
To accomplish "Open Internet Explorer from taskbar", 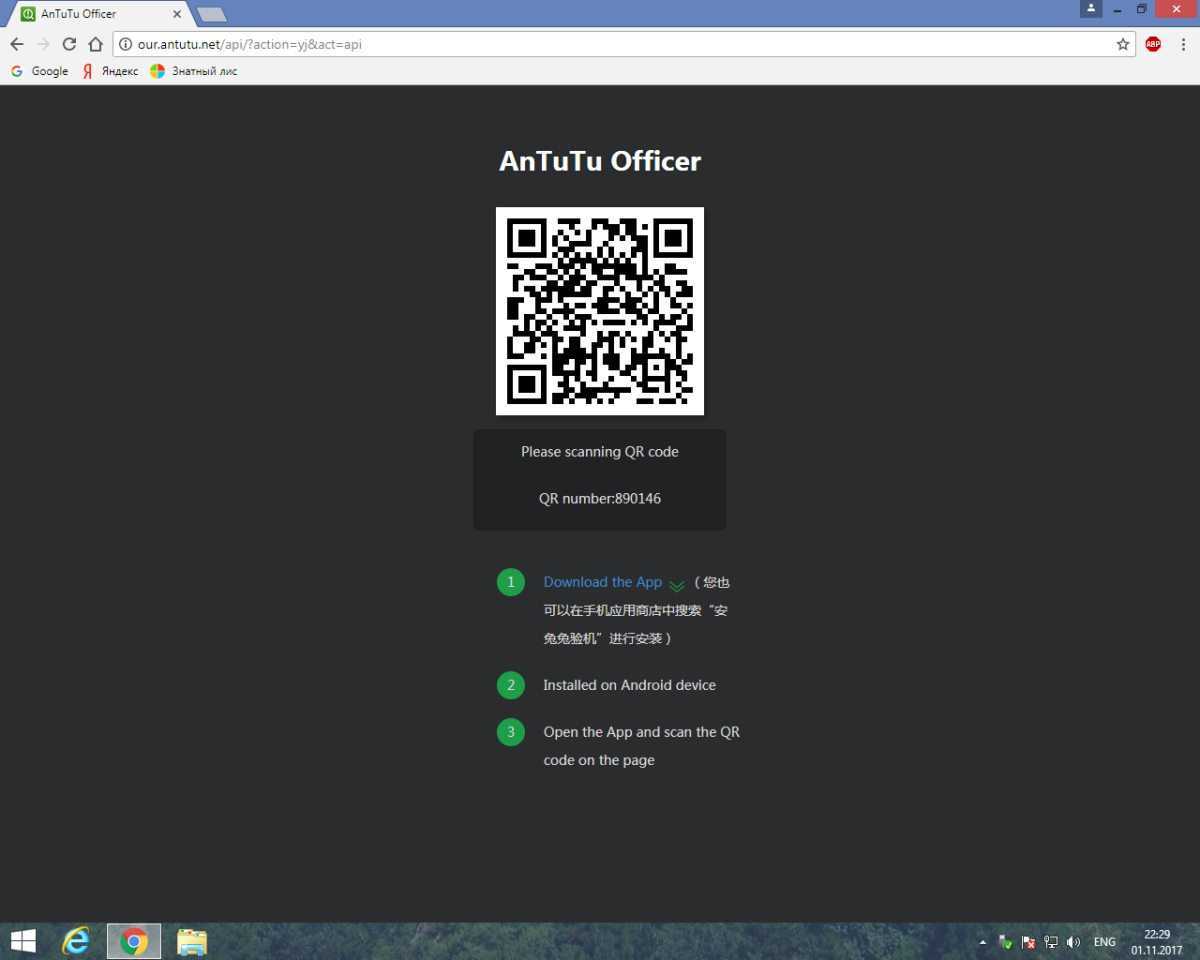I will [76, 941].
